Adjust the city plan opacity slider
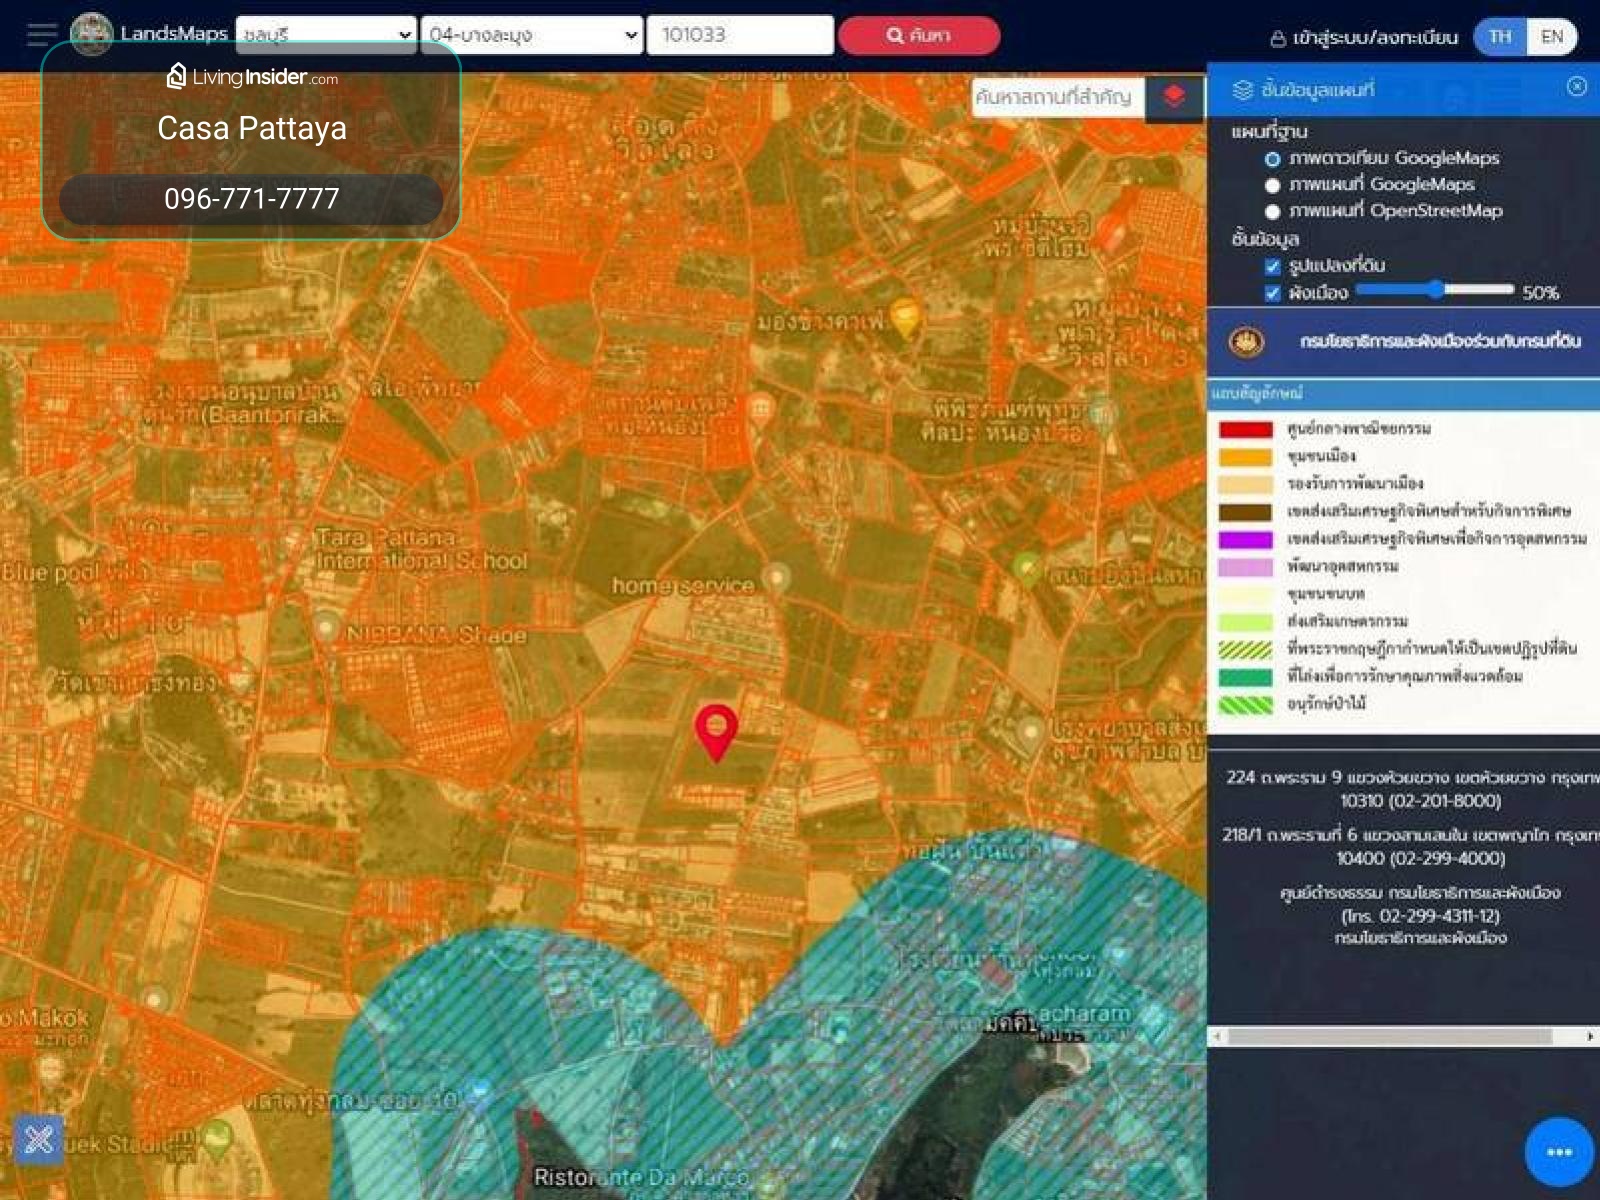The image size is (1600, 1200). point(1435,290)
